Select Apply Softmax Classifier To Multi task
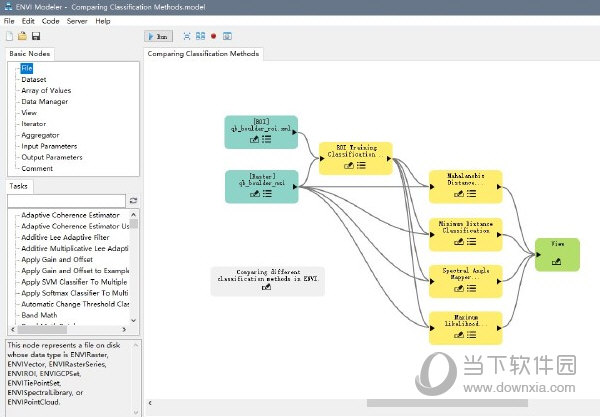Viewport: 600px width, 417px height. point(75,293)
